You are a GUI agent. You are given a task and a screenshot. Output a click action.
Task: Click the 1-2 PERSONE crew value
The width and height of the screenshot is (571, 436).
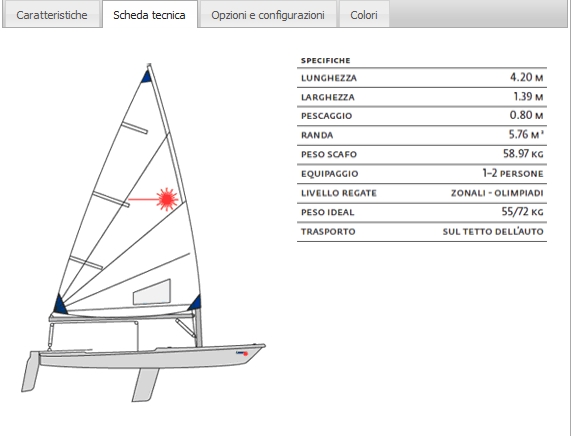513,173
